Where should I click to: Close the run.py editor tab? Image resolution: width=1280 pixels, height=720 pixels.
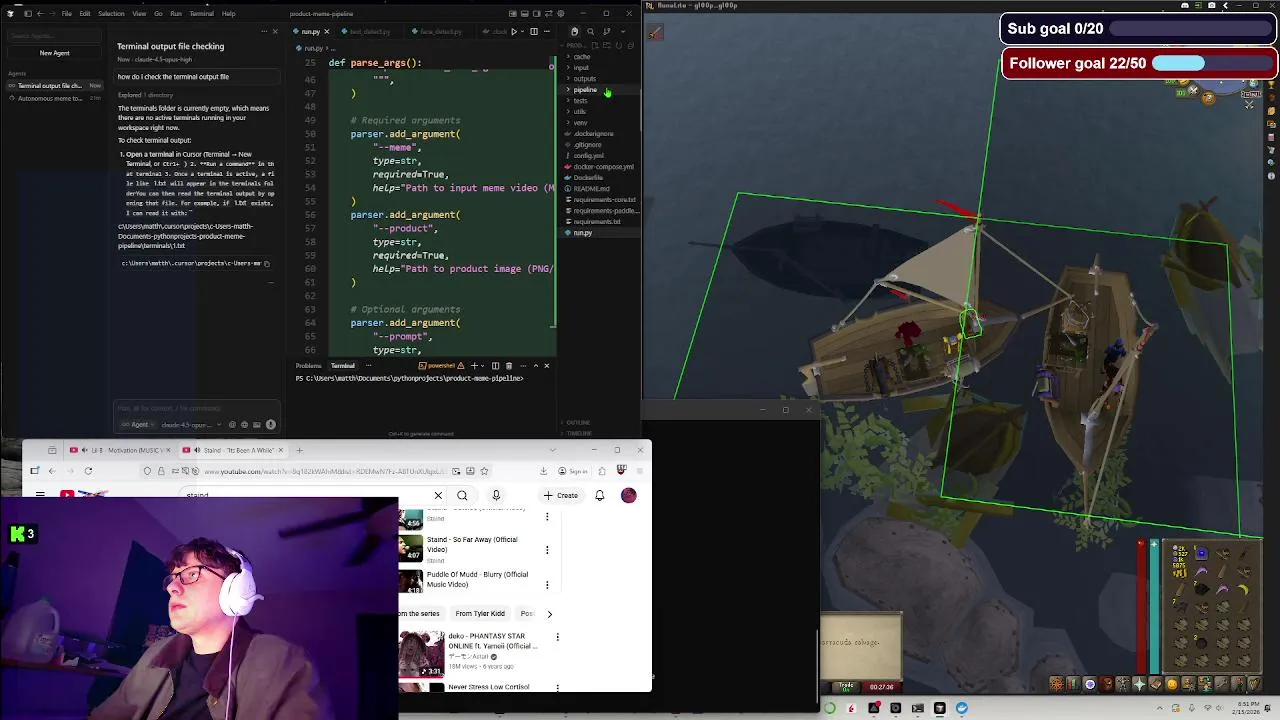pyautogui.click(x=326, y=32)
